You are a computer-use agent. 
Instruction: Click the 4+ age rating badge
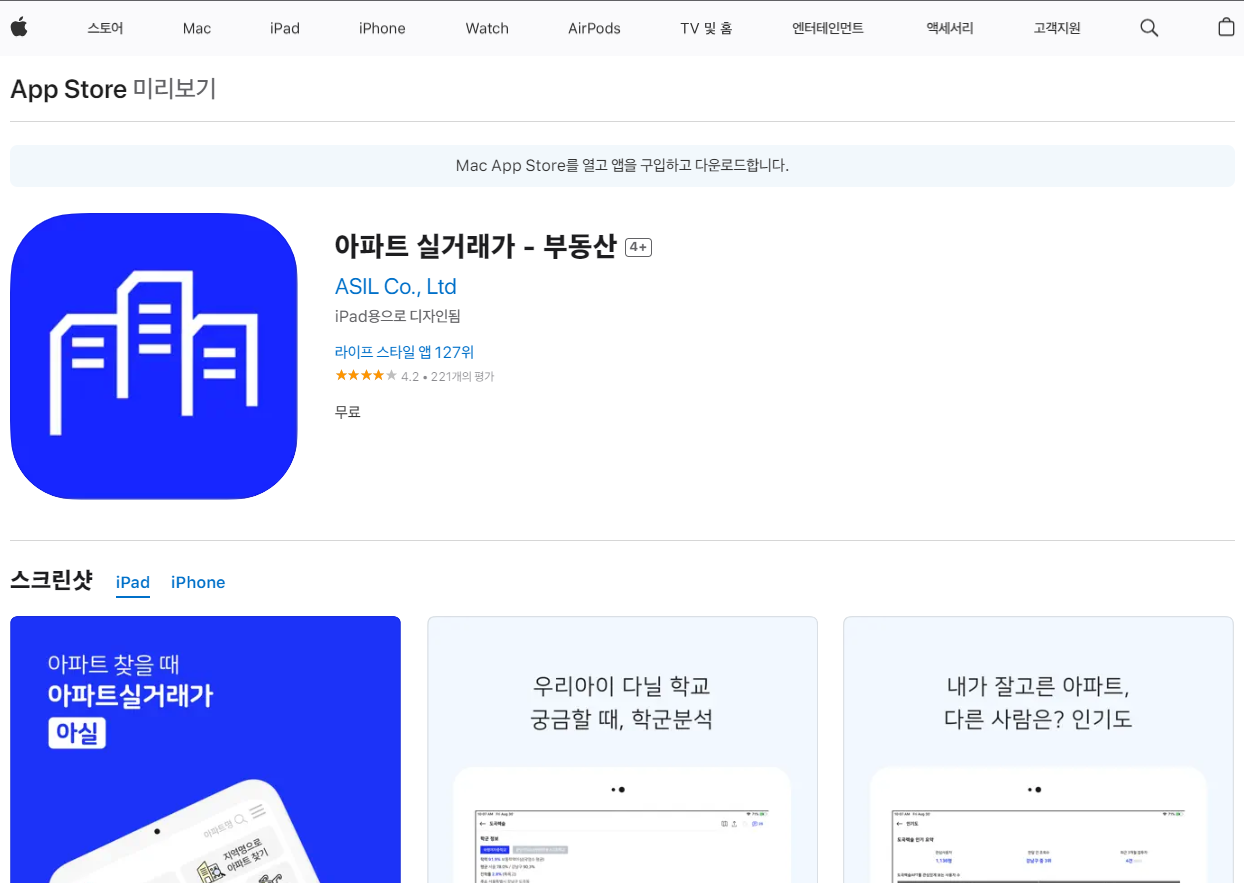pos(638,246)
